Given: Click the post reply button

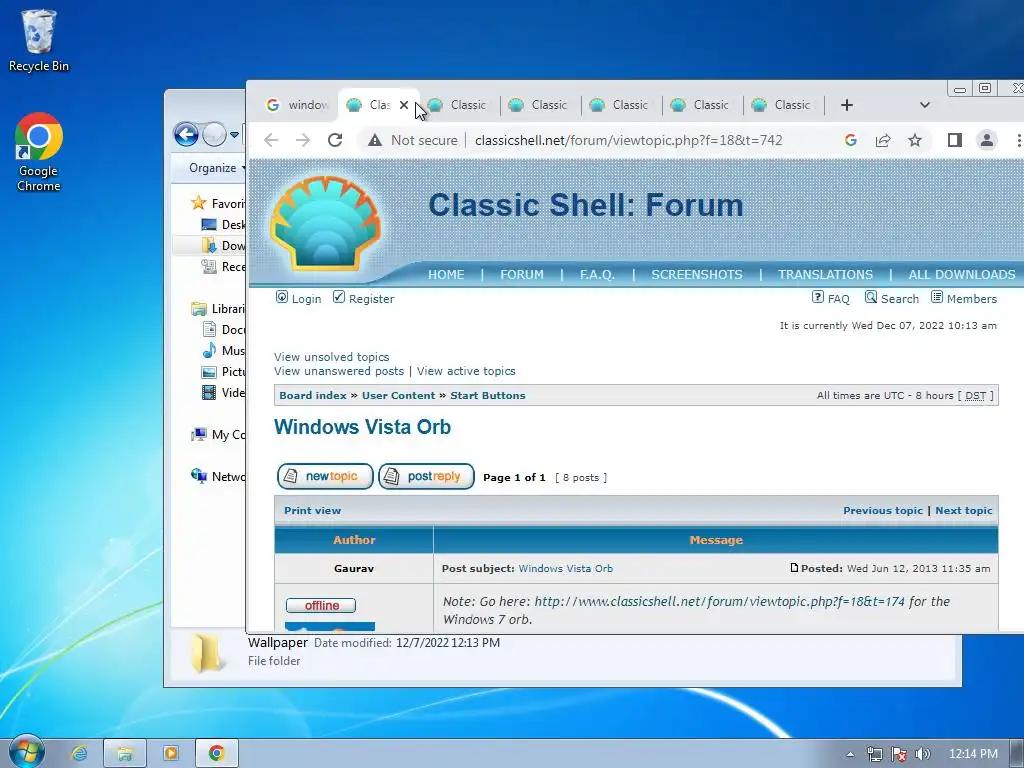Looking at the screenshot, I should click(426, 477).
